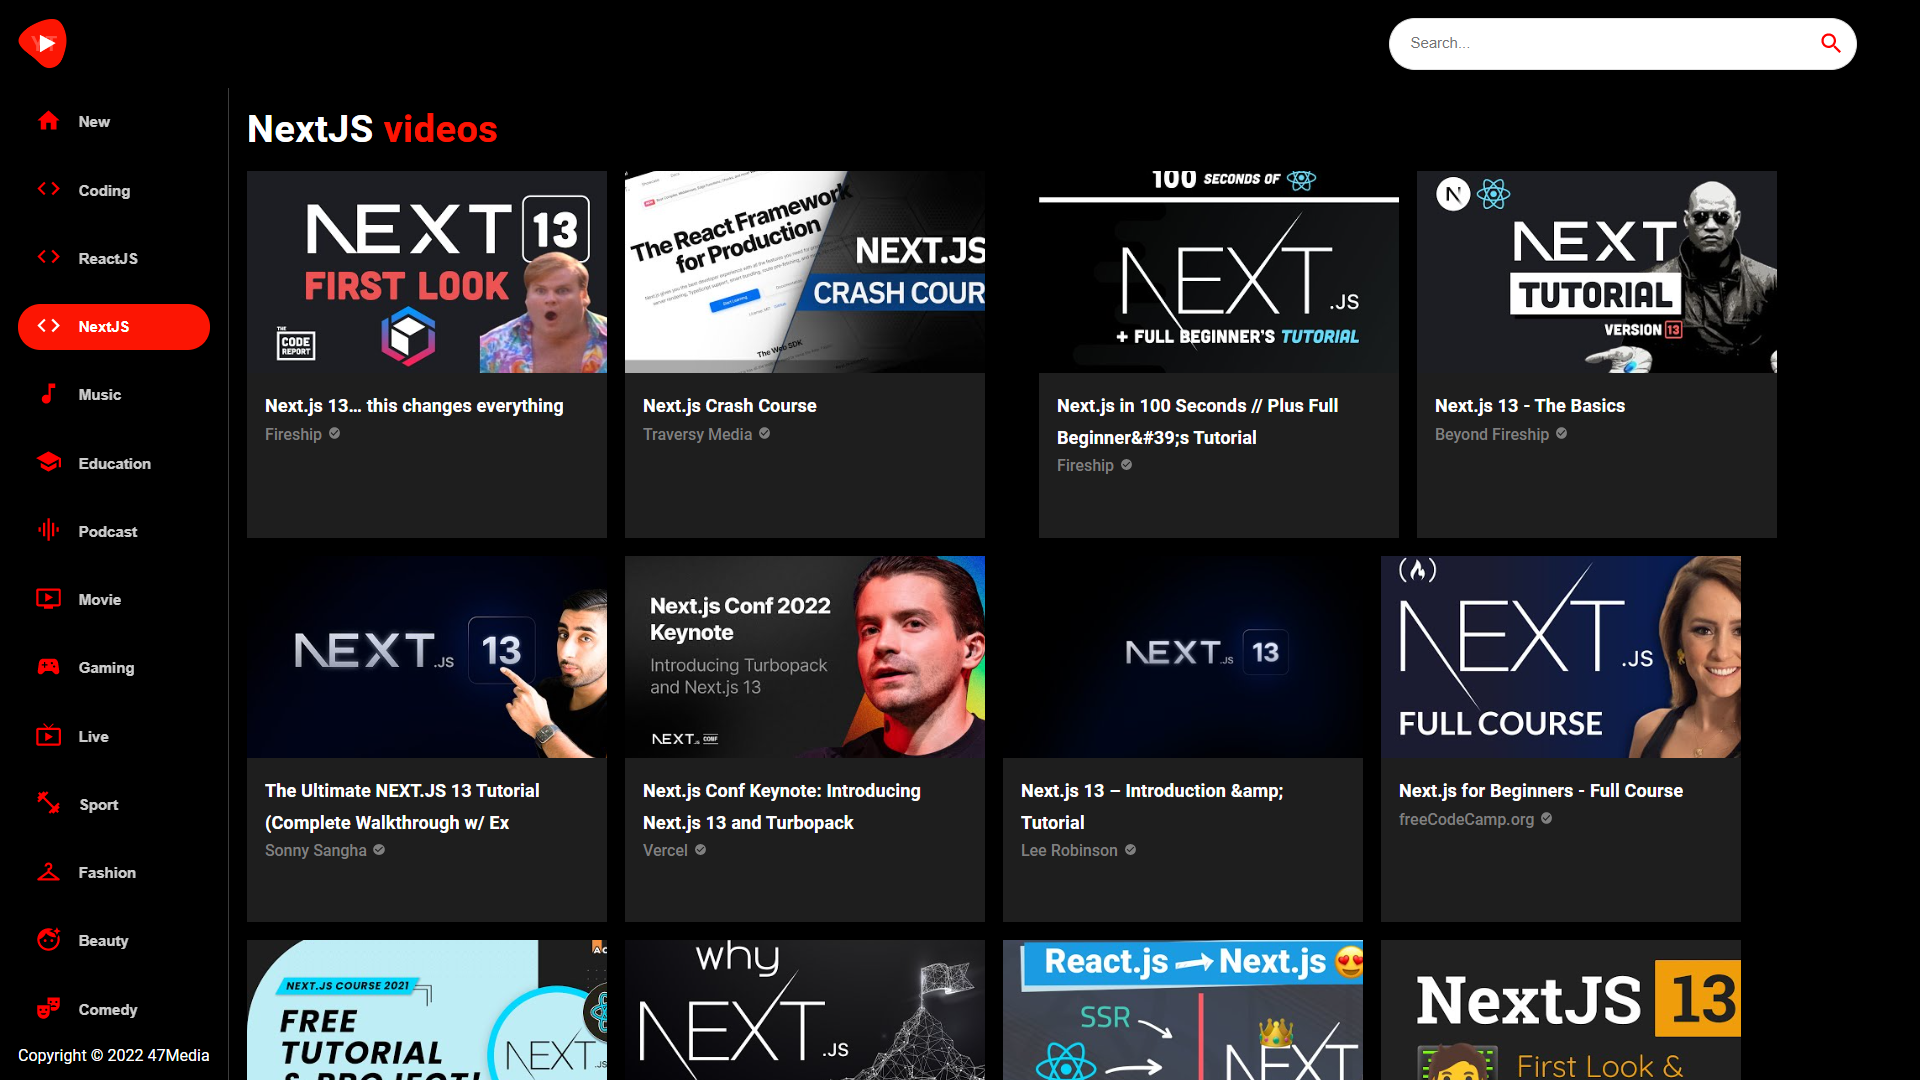Click the Movie screen icon
Image resolution: width=1920 pixels, height=1080 pixels.
click(48, 598)
